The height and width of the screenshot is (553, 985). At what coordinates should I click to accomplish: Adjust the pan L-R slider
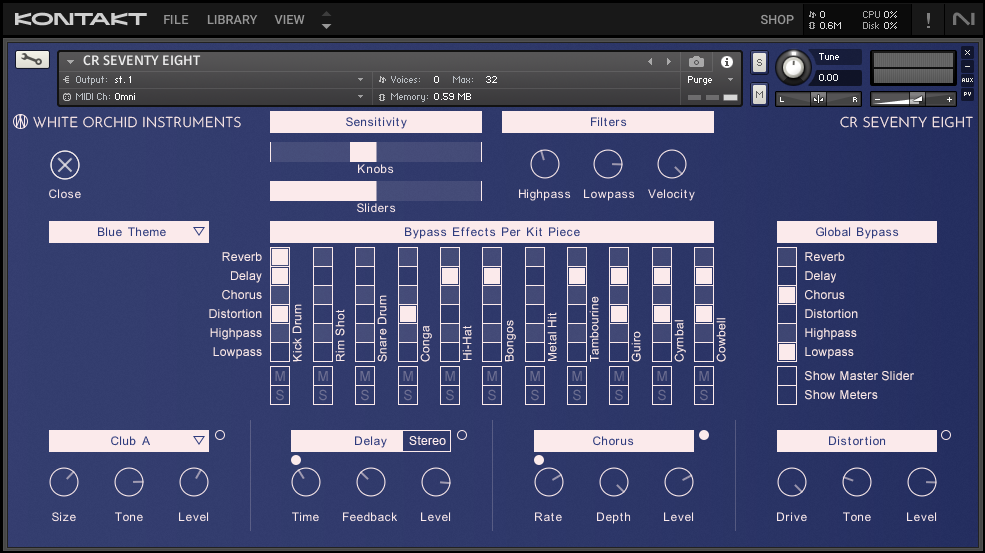819,99
